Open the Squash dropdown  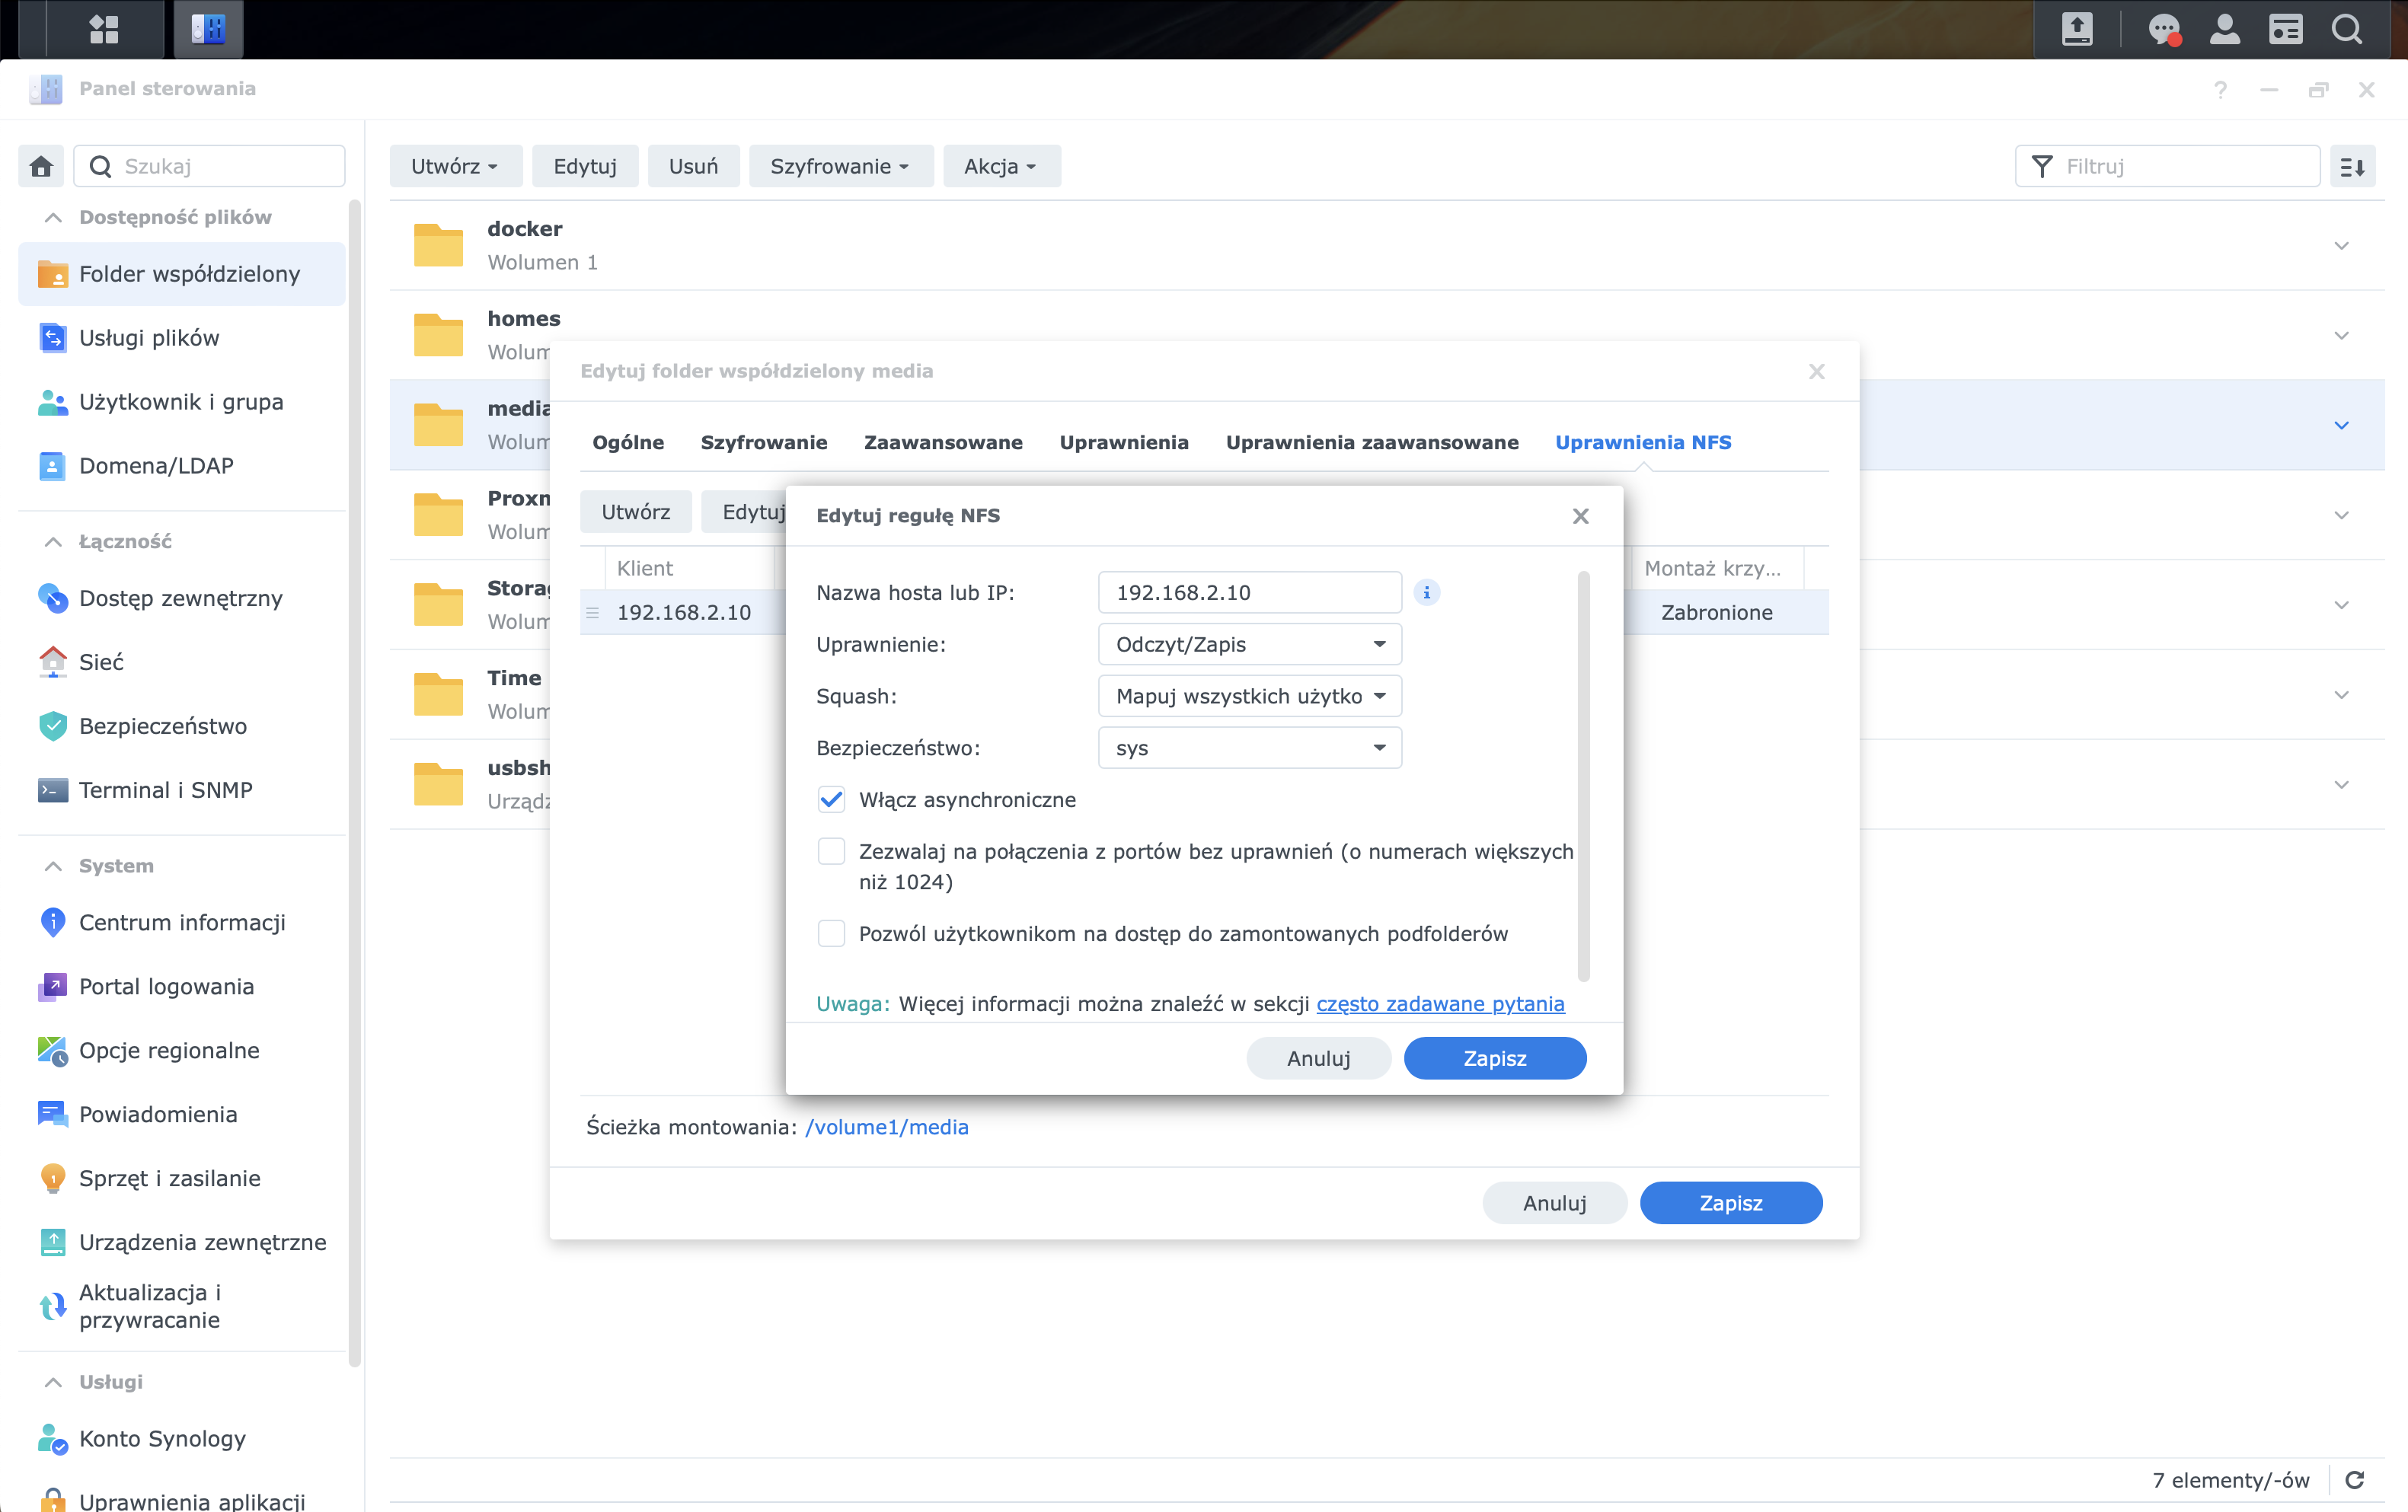coord(1250,696)
